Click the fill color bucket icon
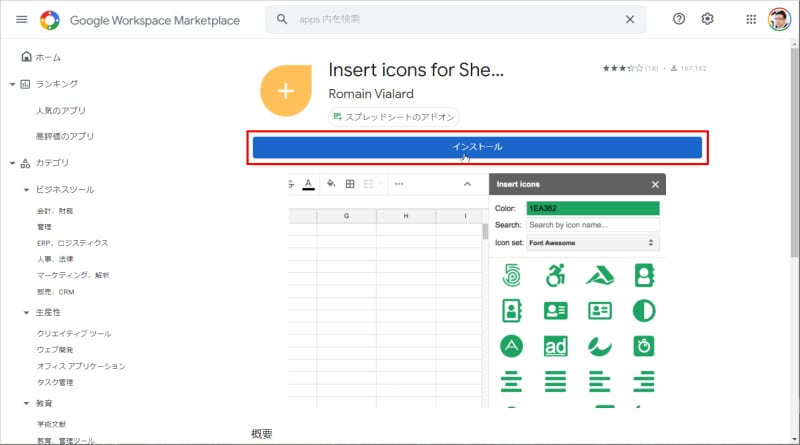Screen dimensions: 800x445 click(331, 184)
